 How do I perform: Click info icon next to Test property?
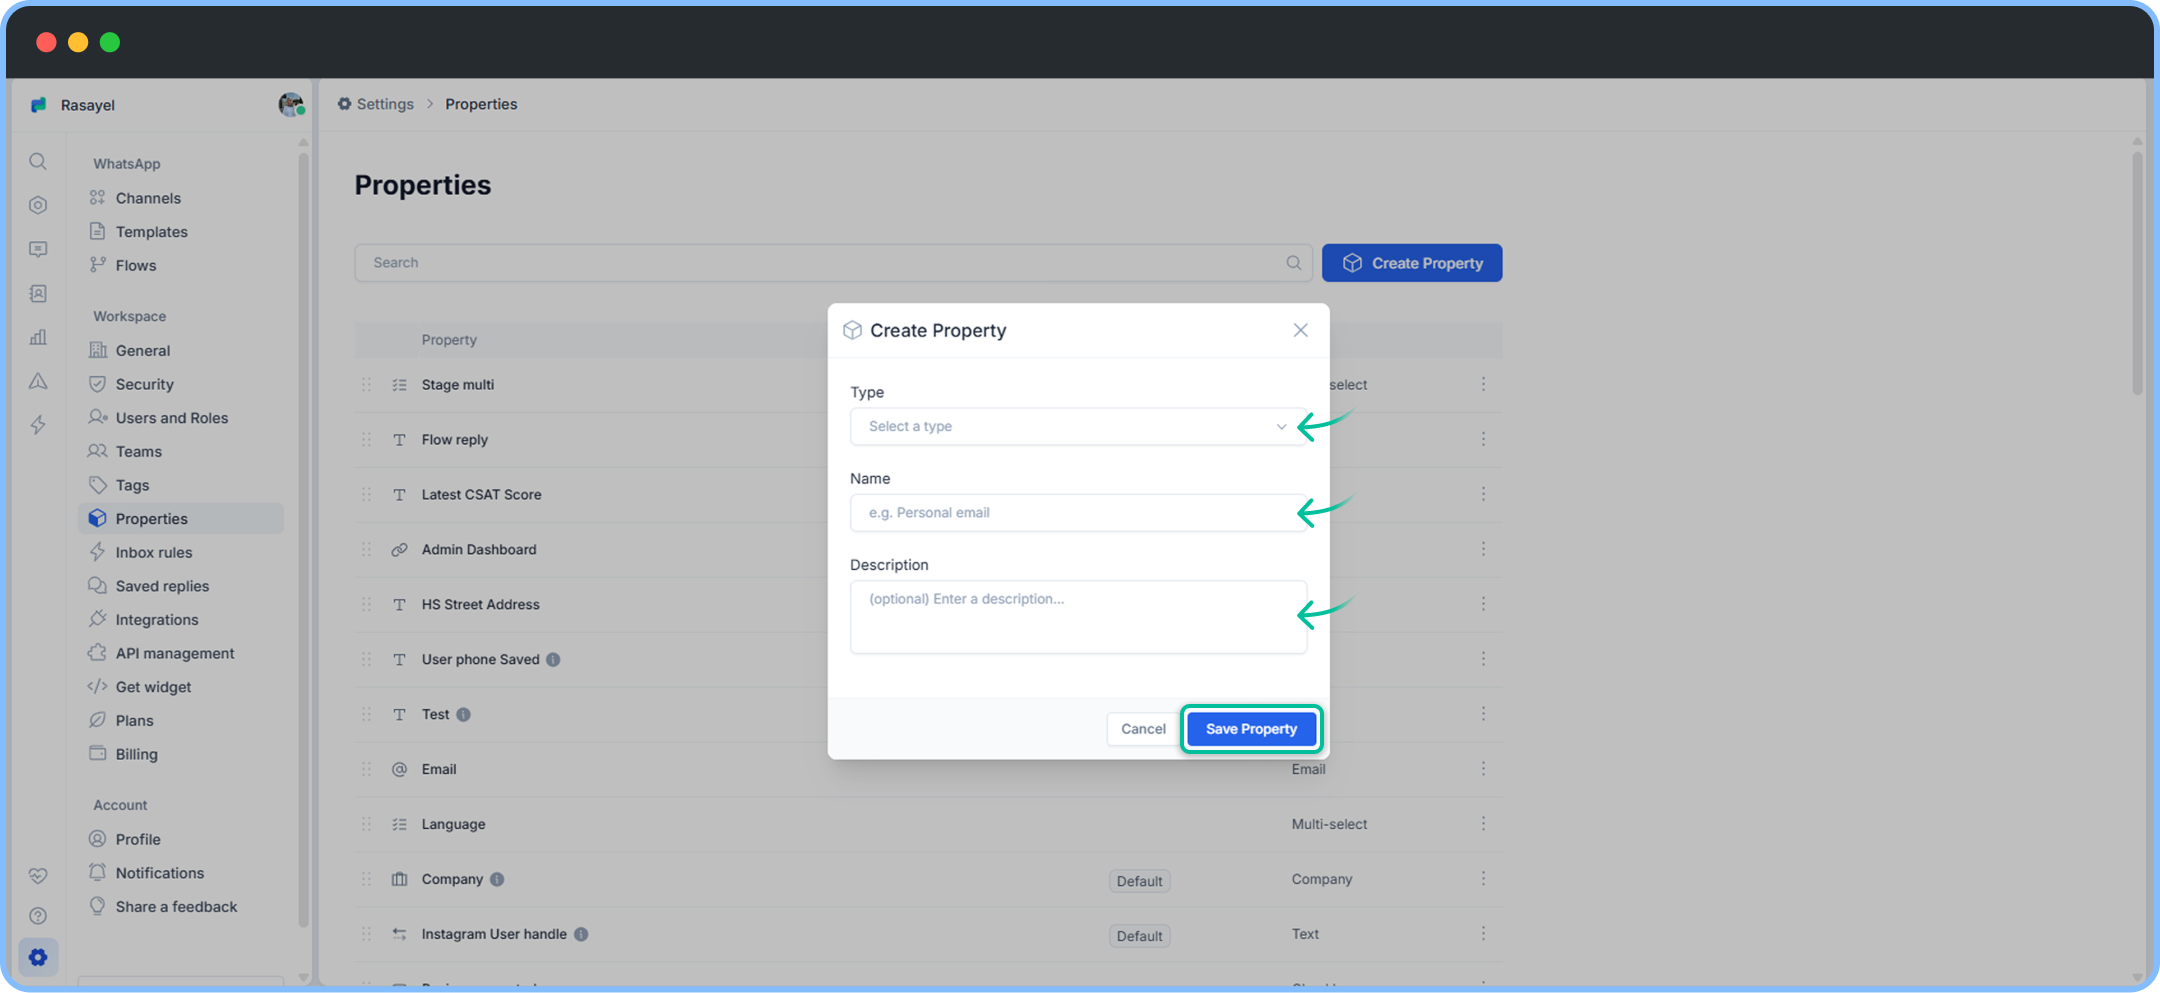point(463,714)
